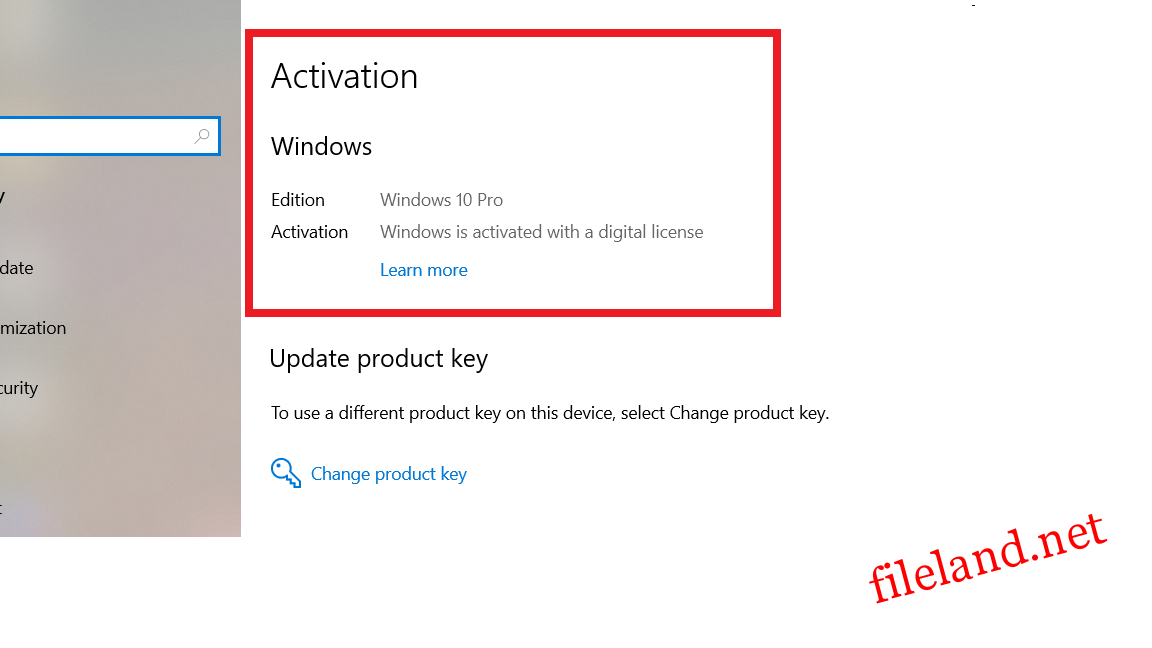Click the Change product key link
The height and width of the screenshot is (648, 1152).
click(388, 474)
